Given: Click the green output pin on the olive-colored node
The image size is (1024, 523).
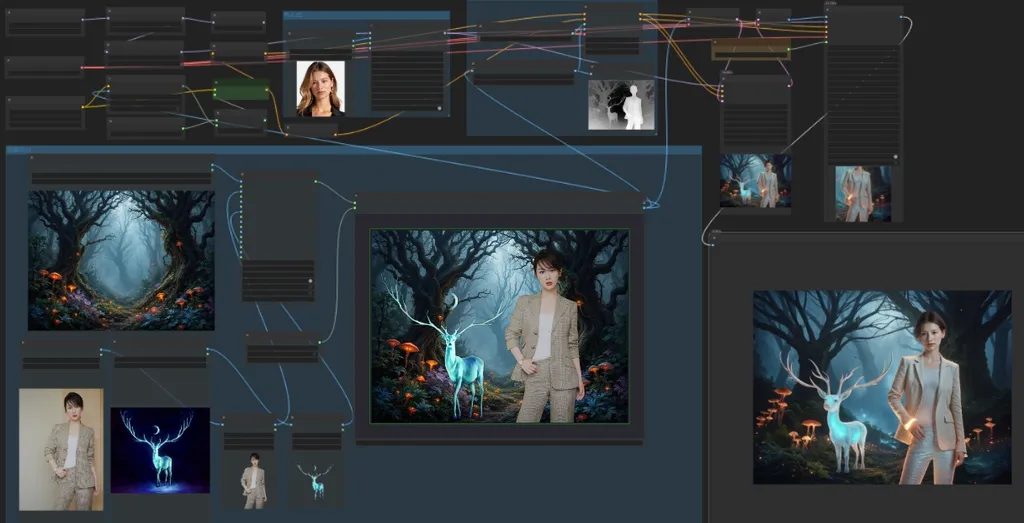Looking at the screenshot, I should (790, 49).
